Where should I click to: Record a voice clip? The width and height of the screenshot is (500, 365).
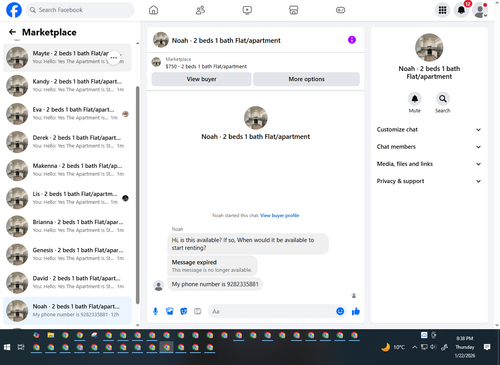click(155, 311)
